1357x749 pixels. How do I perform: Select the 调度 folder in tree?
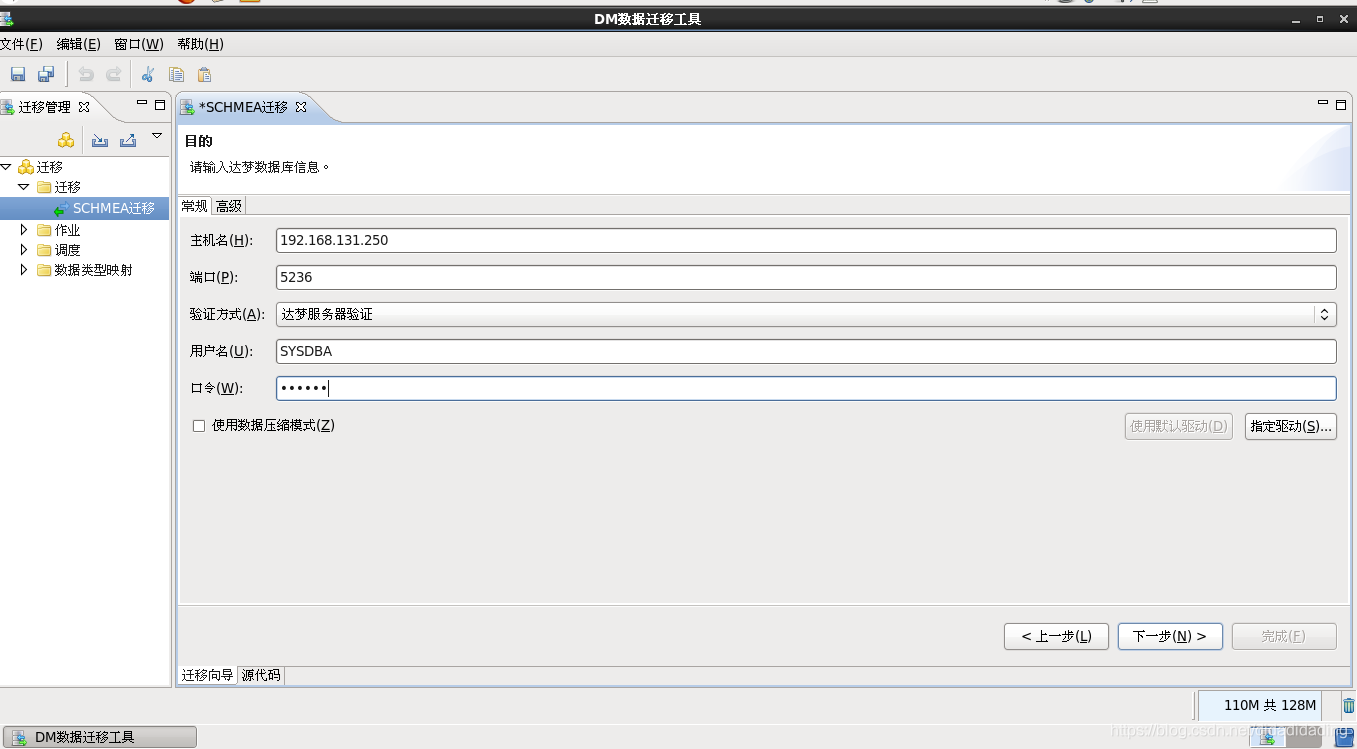coord(67,250)
